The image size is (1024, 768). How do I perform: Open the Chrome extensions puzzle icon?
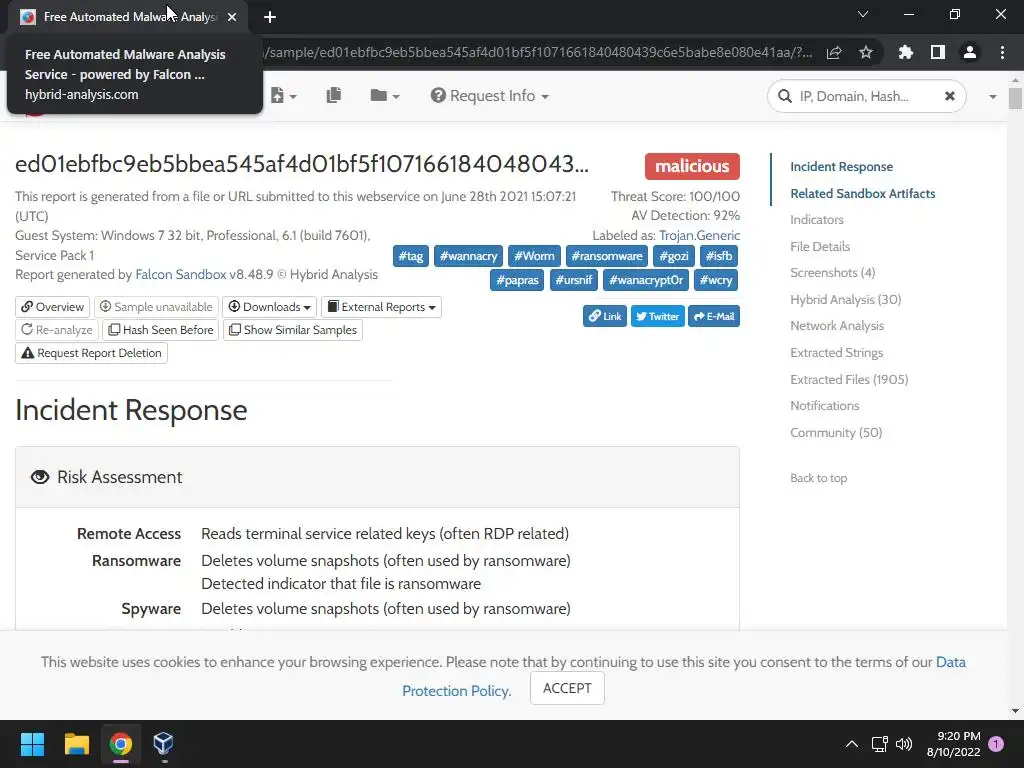click(x=906, y=52)
